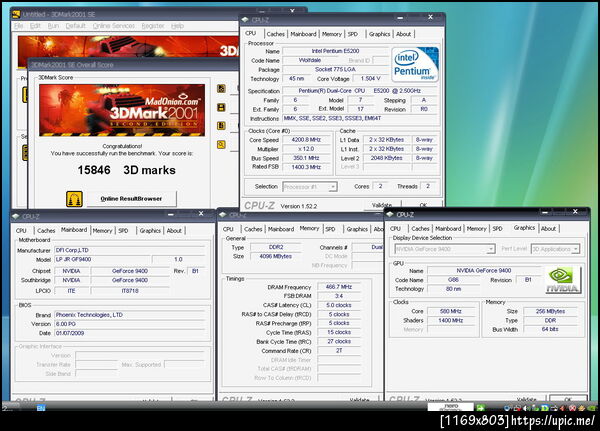This screenshot has height=431, width=600.
Task: Click the details sheet icon below the floppy disk
Action: (221, 126)
